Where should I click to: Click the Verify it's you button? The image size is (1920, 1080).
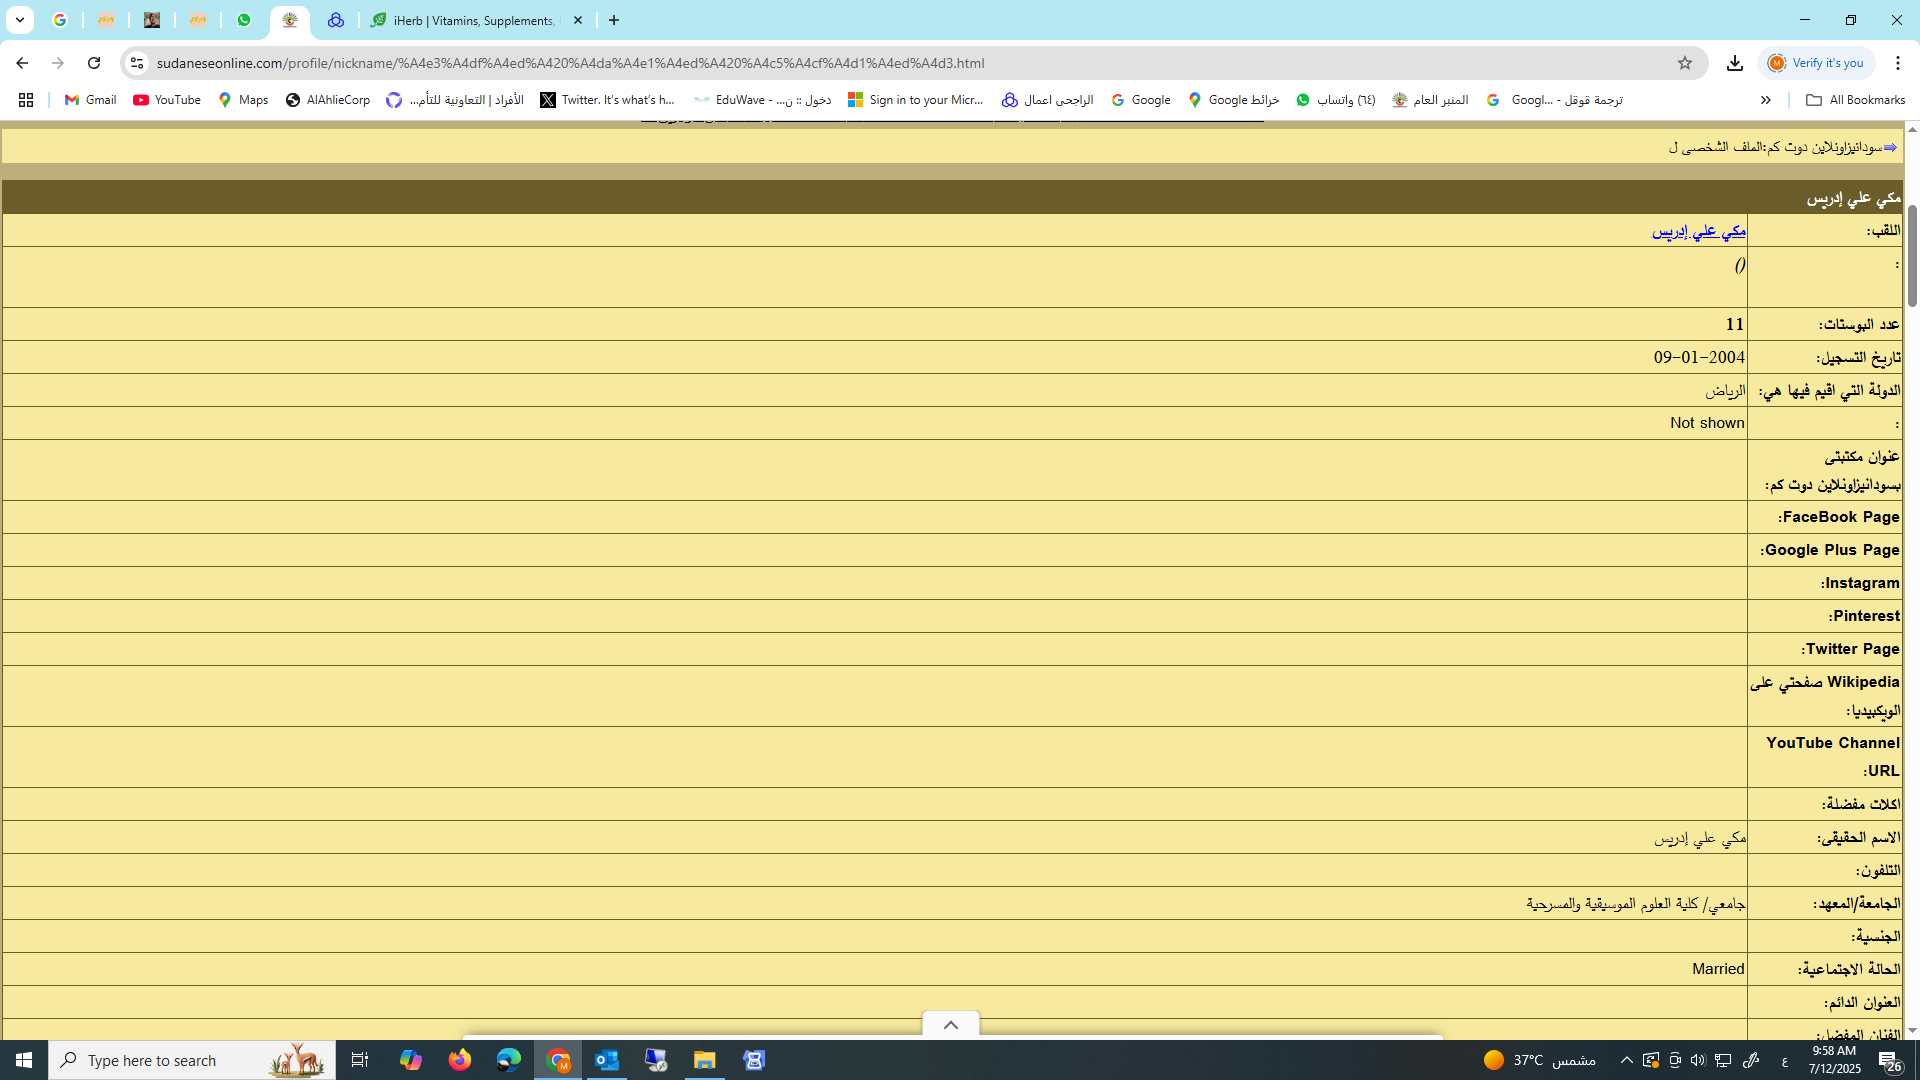point(1817,63)
